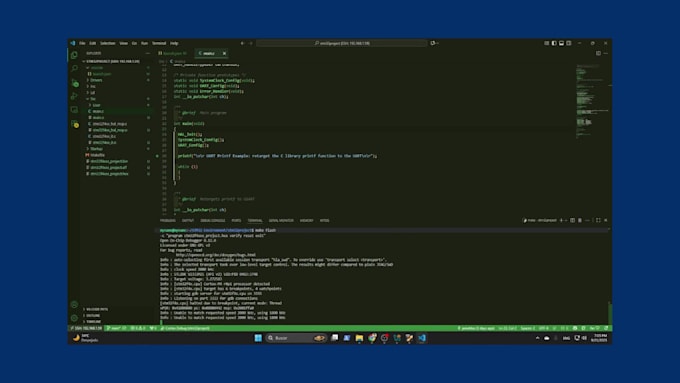This screenshot has width=680, height=383.
Task: Open the Extensions view with update badge
Action: pyautogui.click(x=75, y=124)
